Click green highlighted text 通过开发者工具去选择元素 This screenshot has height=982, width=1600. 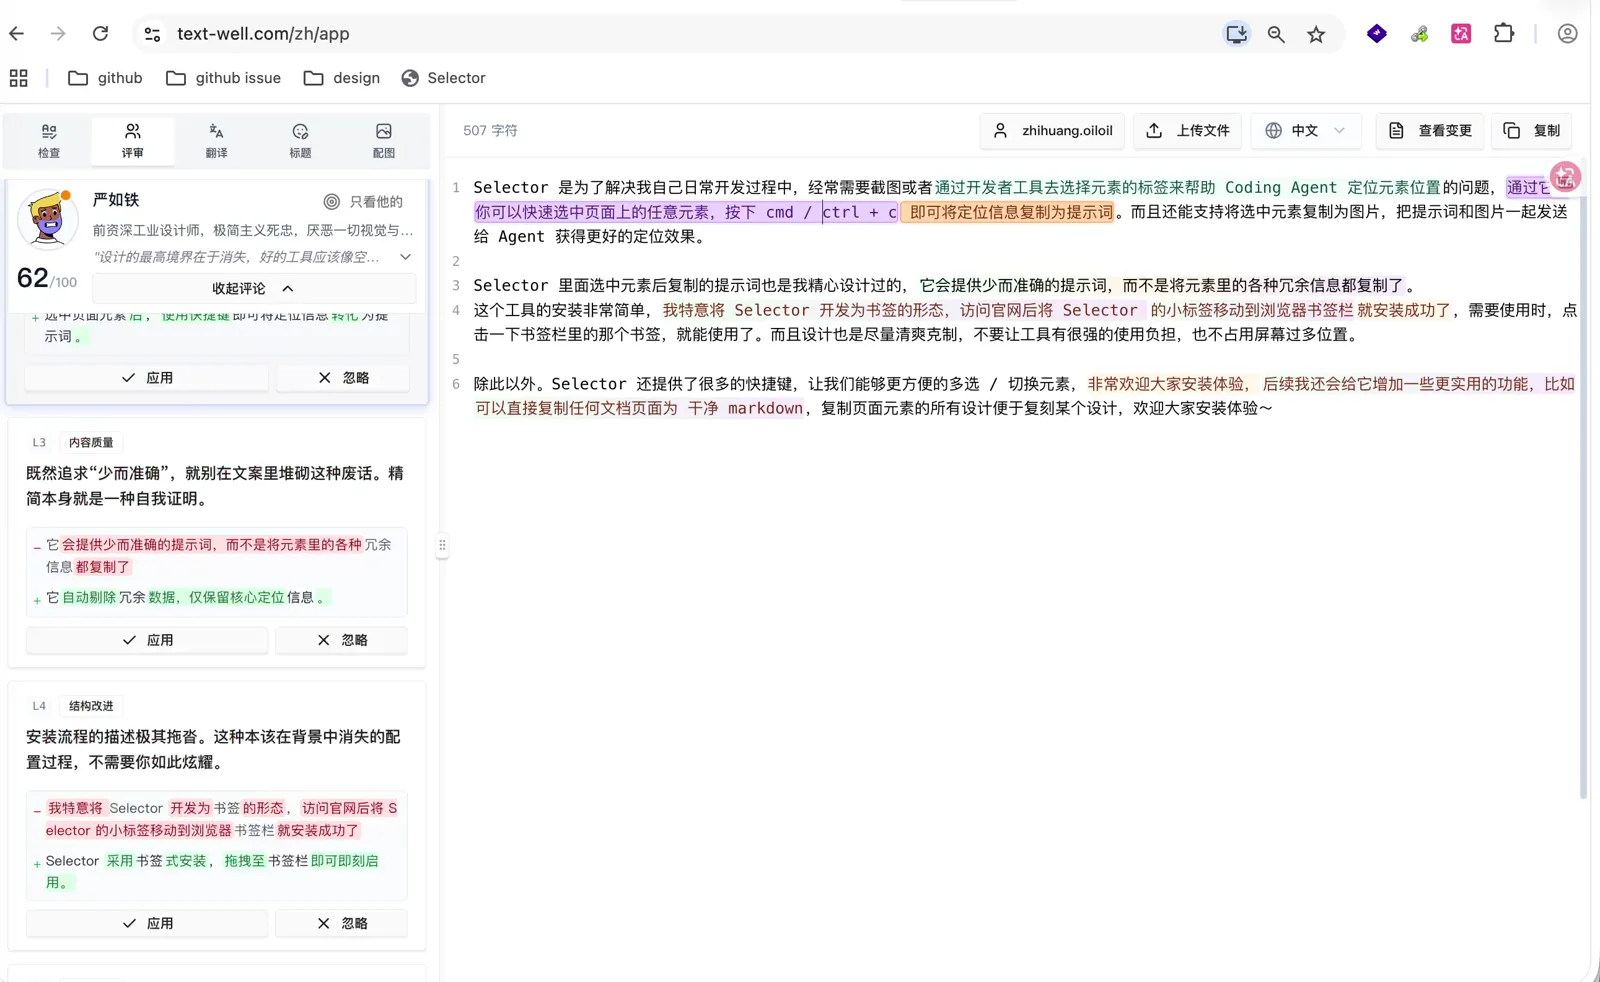(x=1035, y=187)
